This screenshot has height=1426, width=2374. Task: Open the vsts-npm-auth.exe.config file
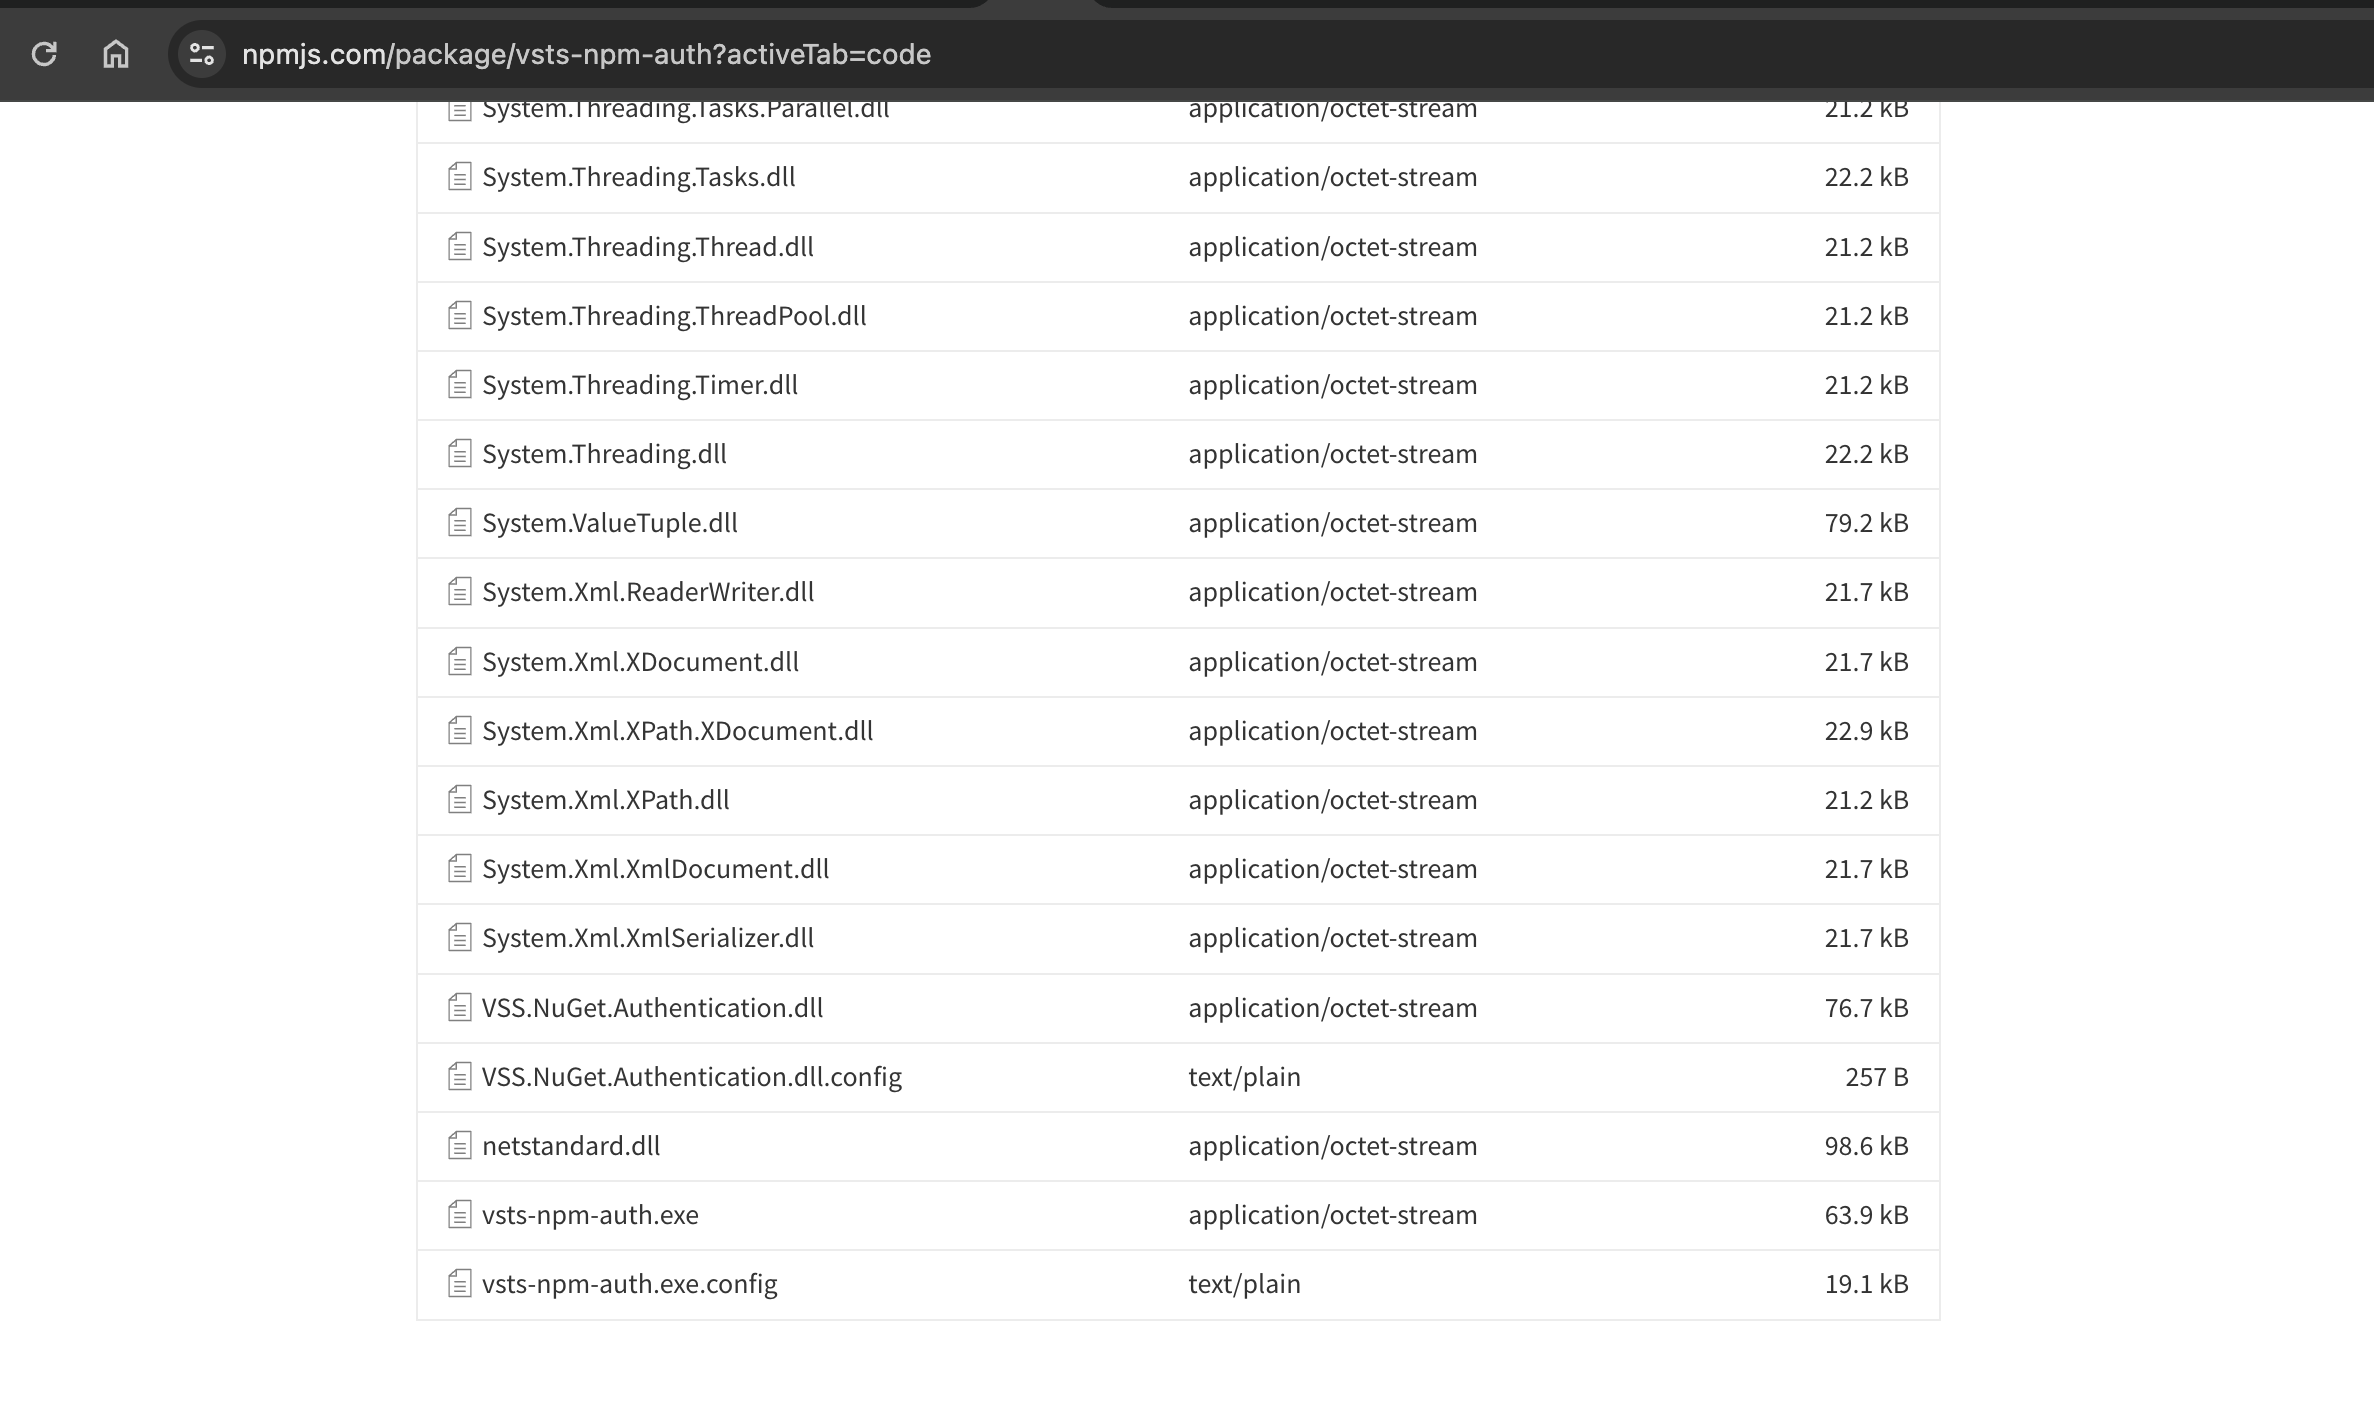click(630, 1283)
